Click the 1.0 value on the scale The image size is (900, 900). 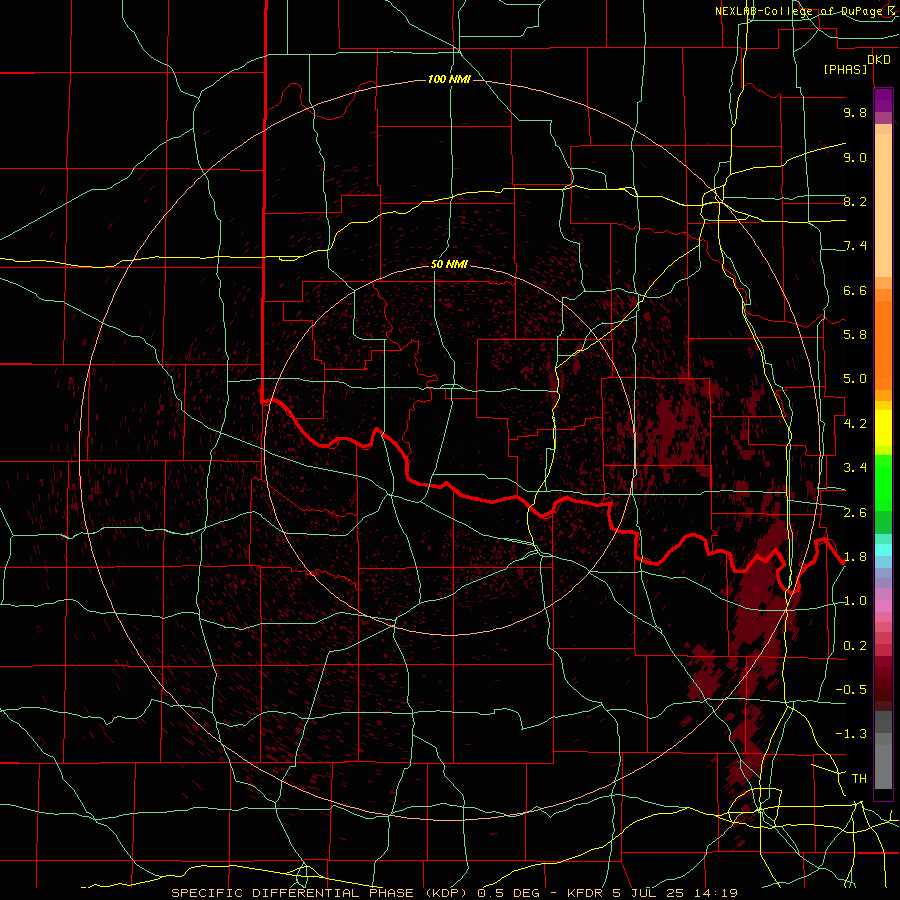point(855,601)
